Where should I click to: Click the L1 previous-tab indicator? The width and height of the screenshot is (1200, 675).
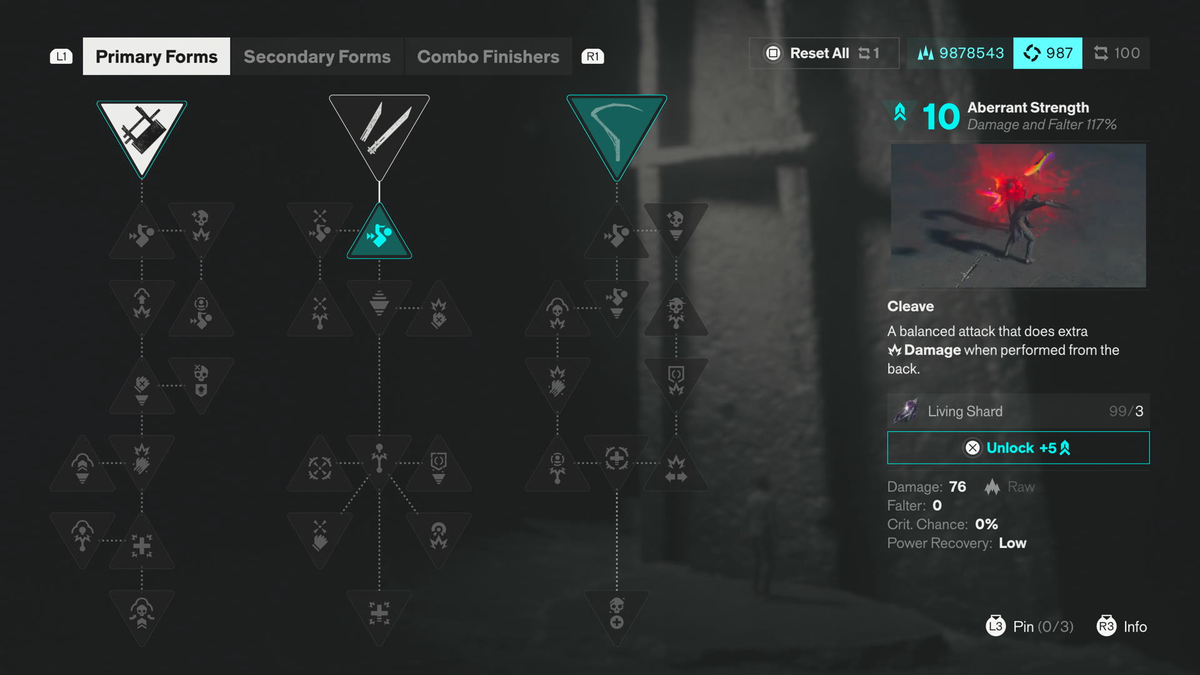(x=62, y=57)
